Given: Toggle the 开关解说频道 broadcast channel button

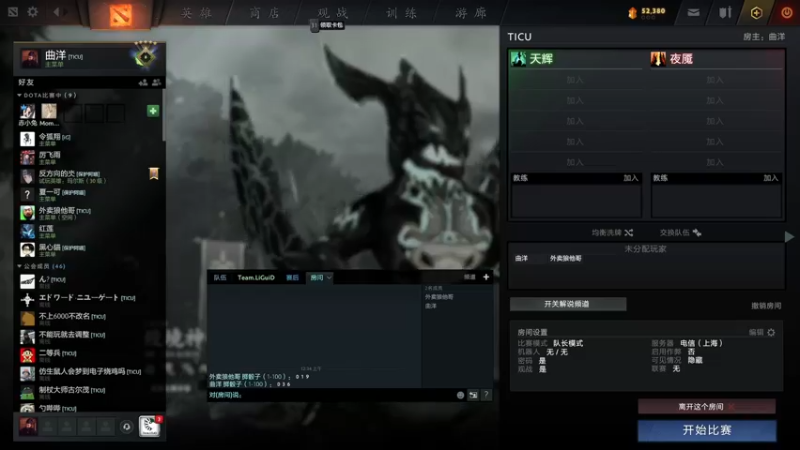Looking at the screenshot, I should point(567,304).
